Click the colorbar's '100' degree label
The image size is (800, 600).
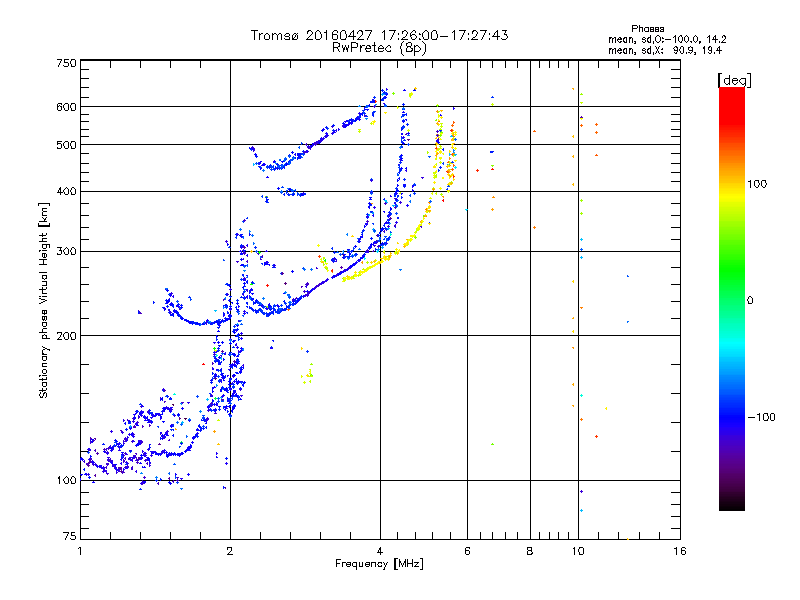click(x=757, y=184)
